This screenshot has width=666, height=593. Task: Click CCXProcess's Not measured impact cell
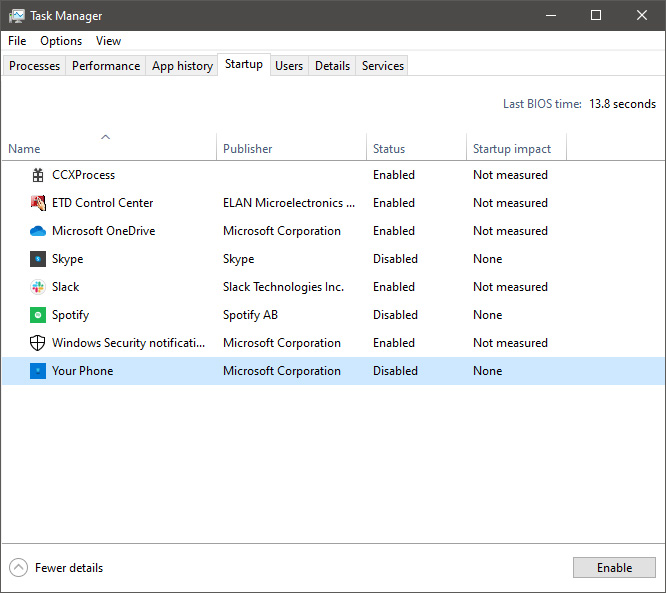(510, 175)
